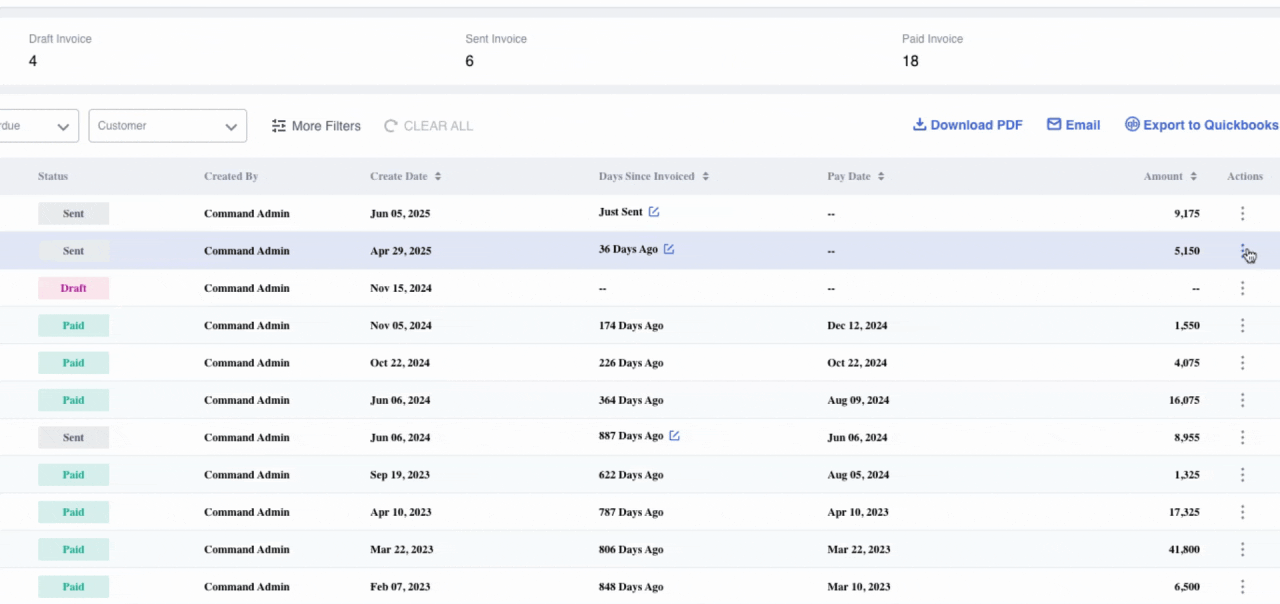This screenshot has width=1280, height=604.
Task: Sort by Amount column
Action: point(1193,177)
